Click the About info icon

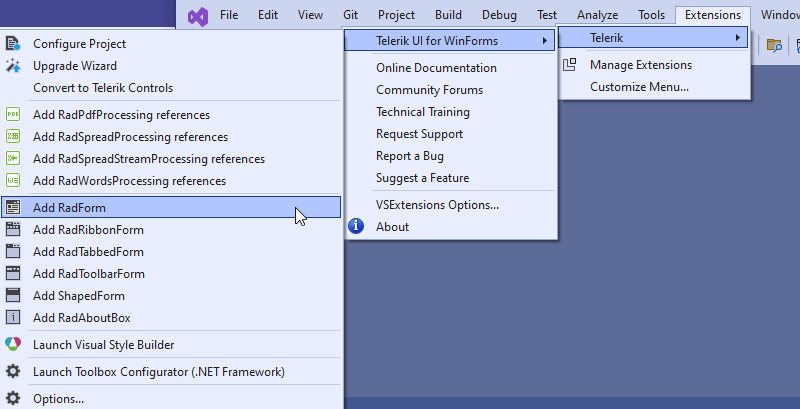(x=355, y=227)
